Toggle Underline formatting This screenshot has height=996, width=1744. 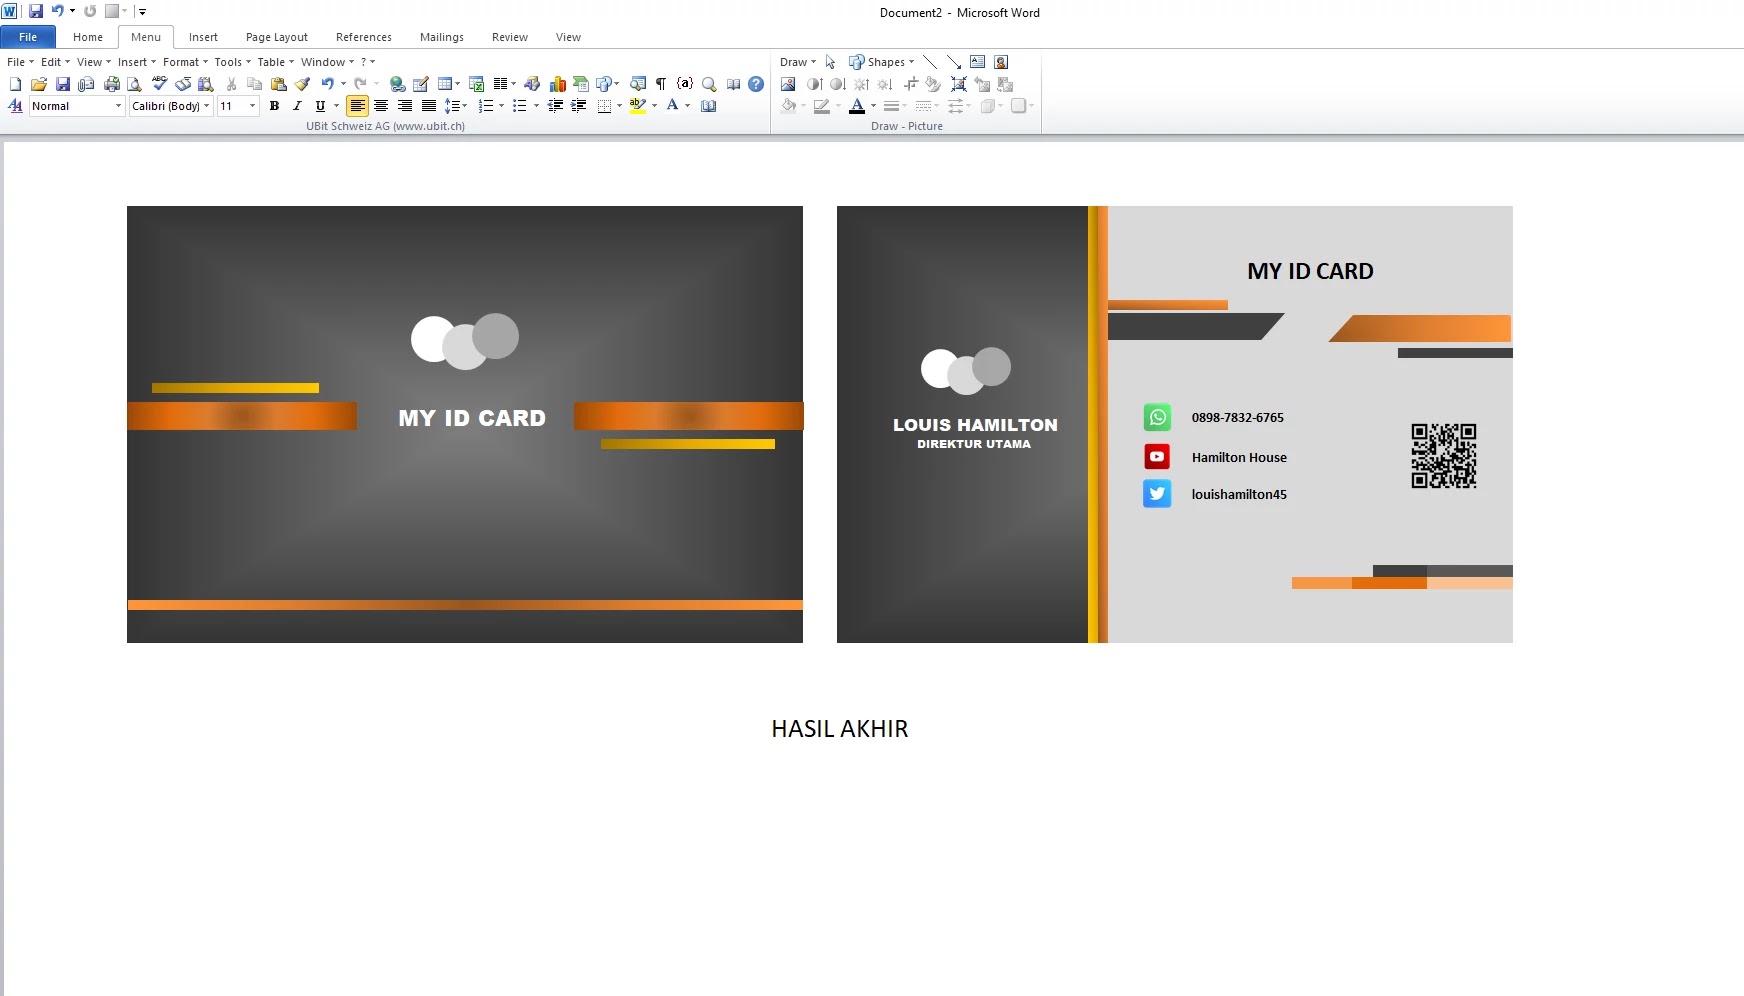(320, 106)
